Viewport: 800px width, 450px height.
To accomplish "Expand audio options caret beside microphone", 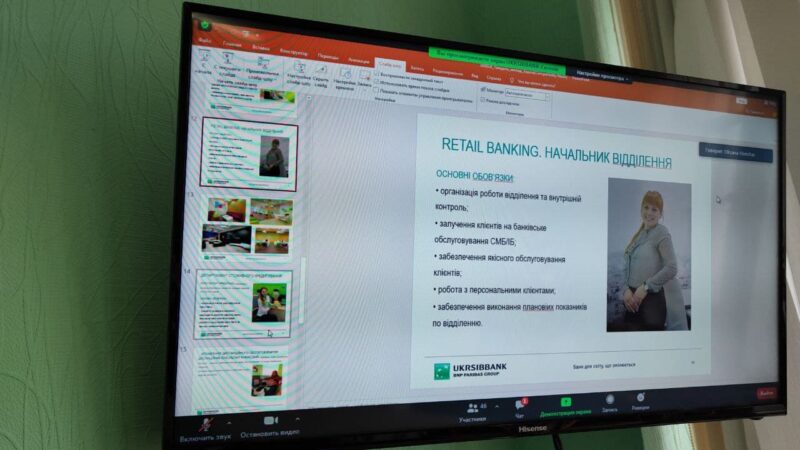I will 229,423.
